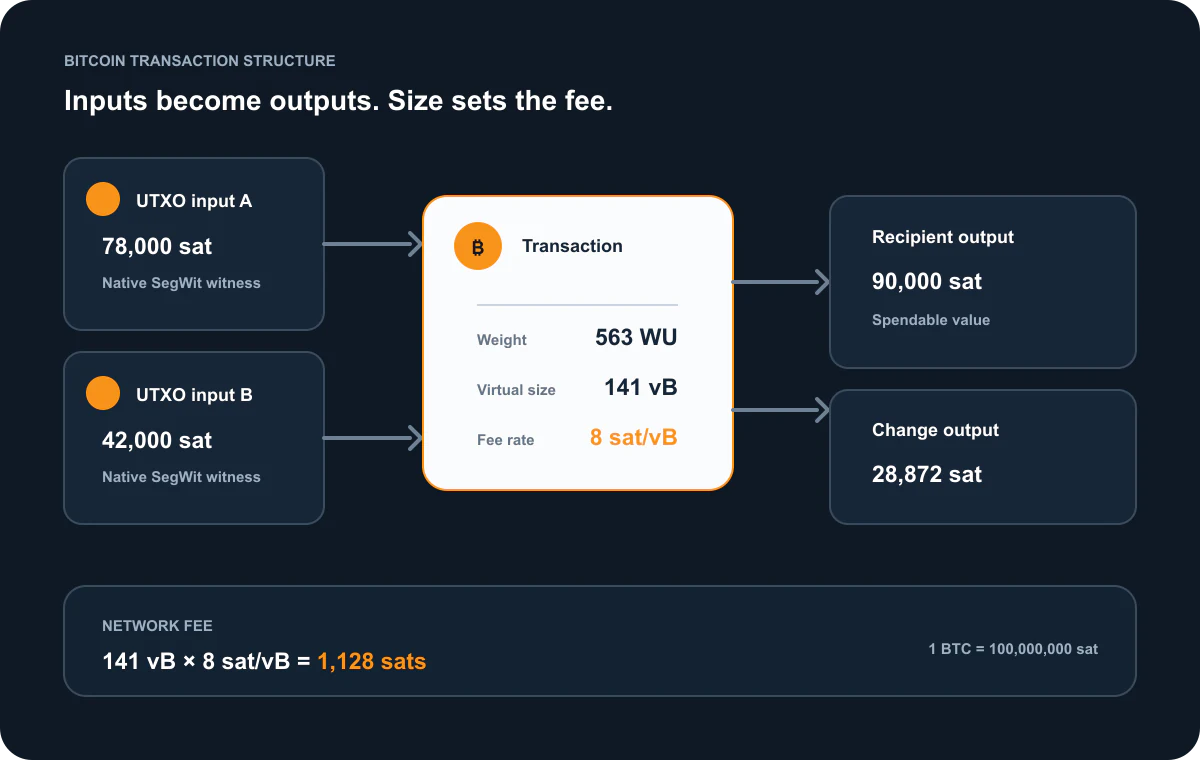Click the orange circle icon beside UTXO input A
Image resolution: width=1200 pixels, height=760 pixels.
point(103,200)
